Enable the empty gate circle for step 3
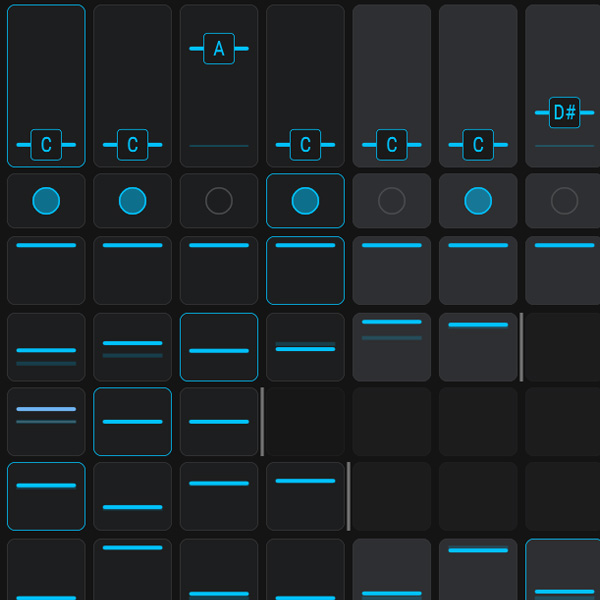 tap(219, 201)
